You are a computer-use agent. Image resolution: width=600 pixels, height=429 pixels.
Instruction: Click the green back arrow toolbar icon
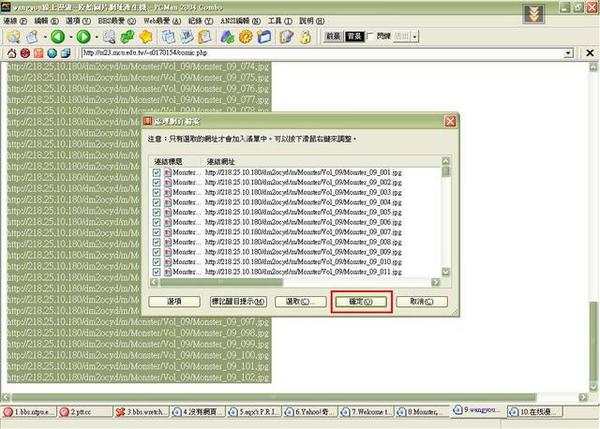(x=58, y=37)
